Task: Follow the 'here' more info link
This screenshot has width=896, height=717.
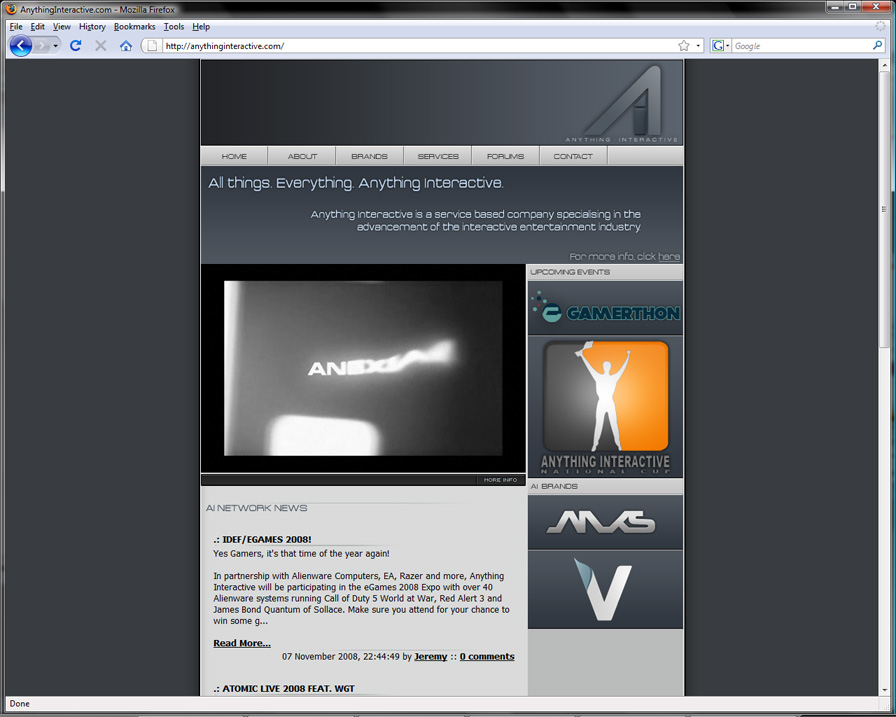Action: pyautogui.click(x=669, y=257)
